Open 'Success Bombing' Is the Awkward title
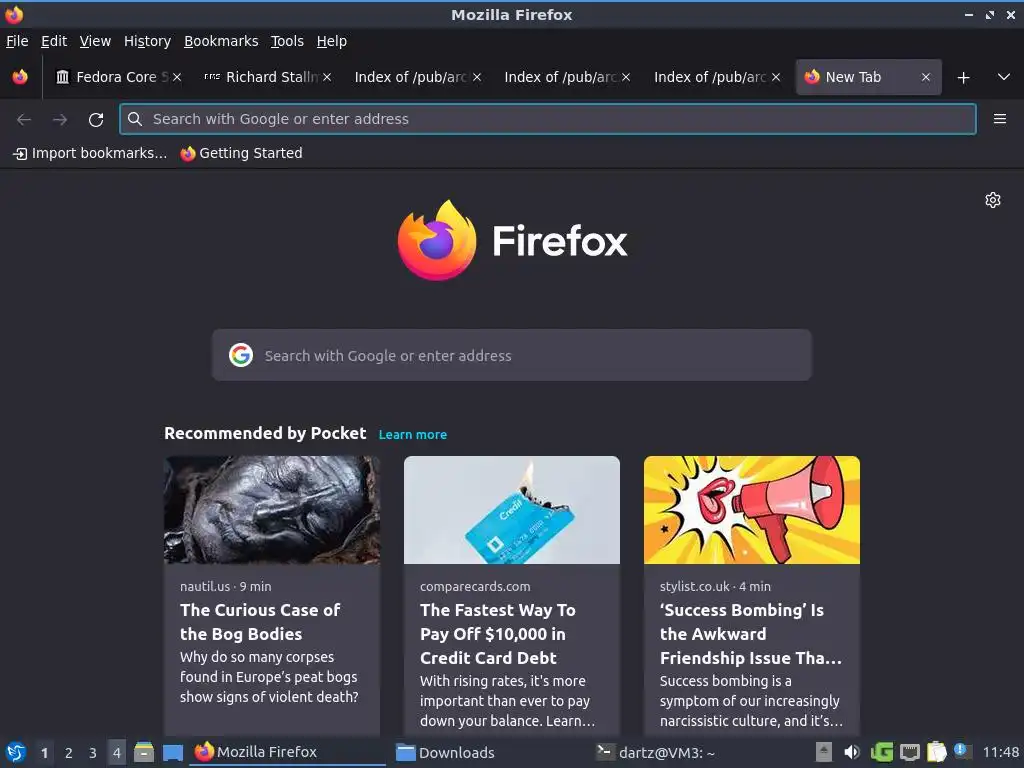The width and height of the screenshot is (1024, 768). (750, 634)
